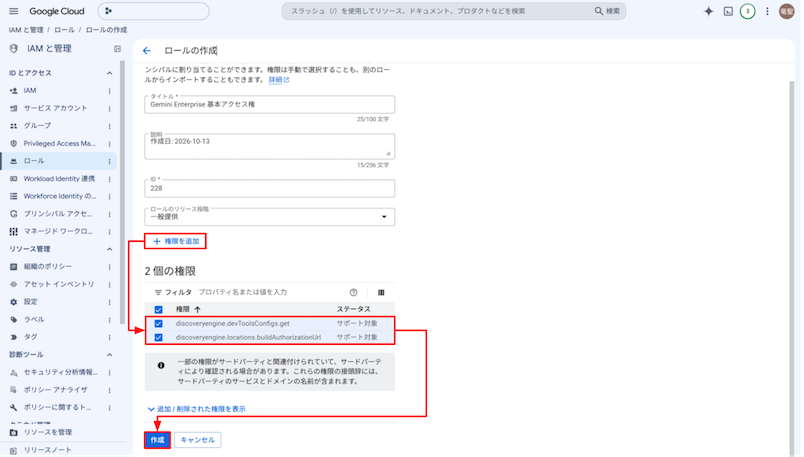Collapse the ID とアクセス section
The image size is (804, 457).
pos(109,73)
